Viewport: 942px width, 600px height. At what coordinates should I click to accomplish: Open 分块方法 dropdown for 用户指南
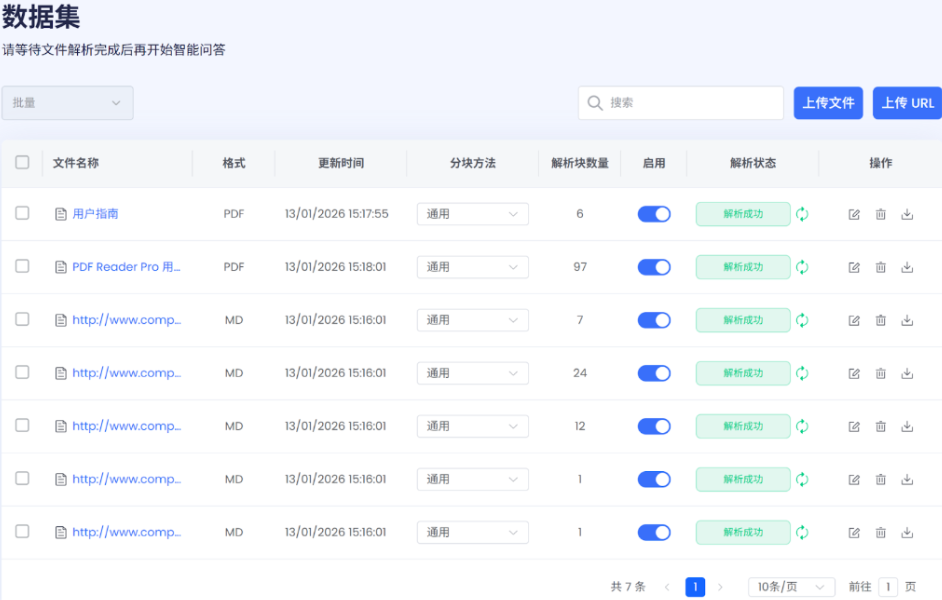coord(473,214)
